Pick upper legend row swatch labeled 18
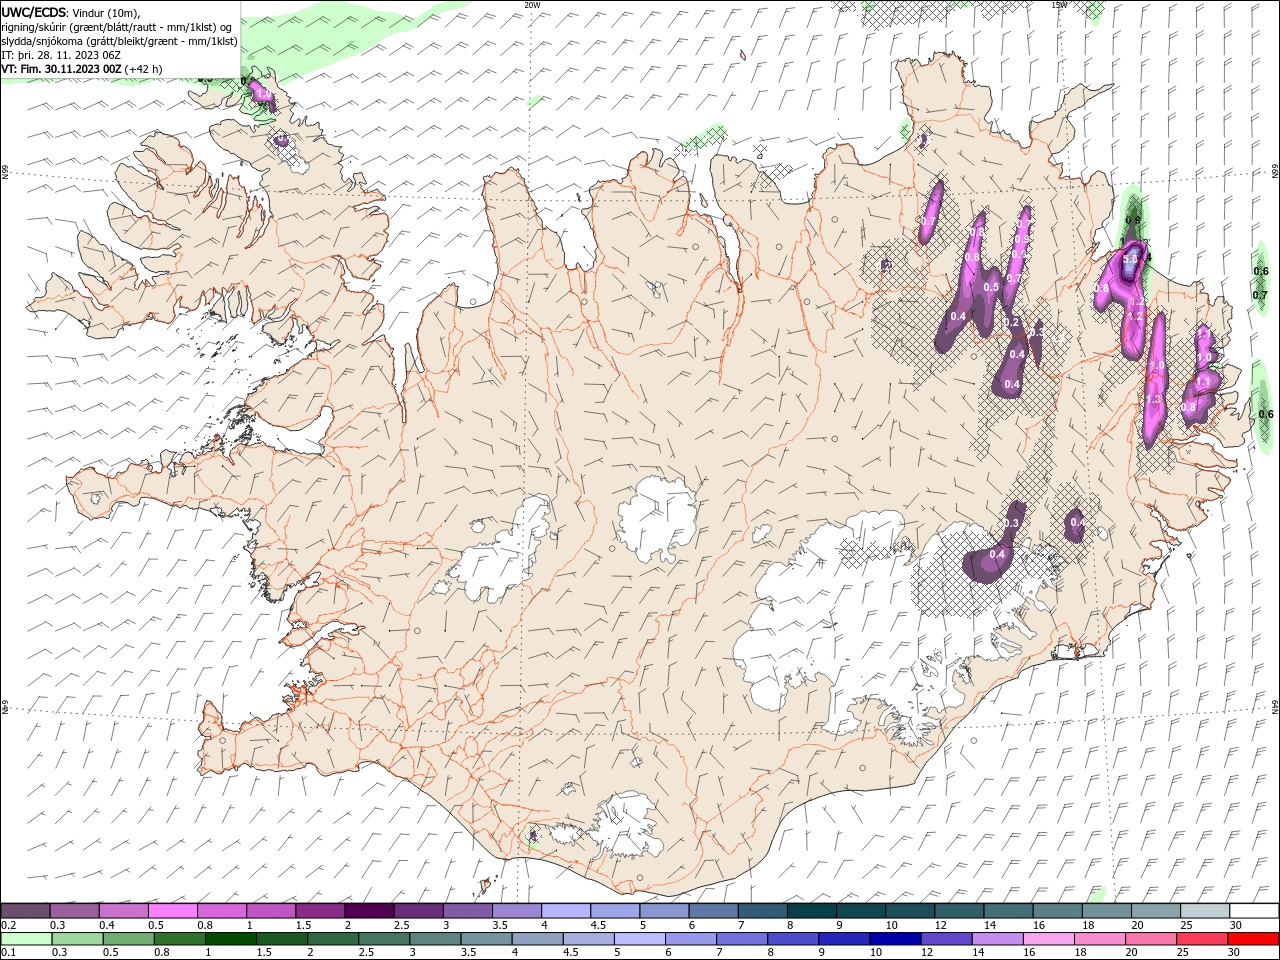The width and height of the screenshot is (1280, 960). [x=1108, y=911]
